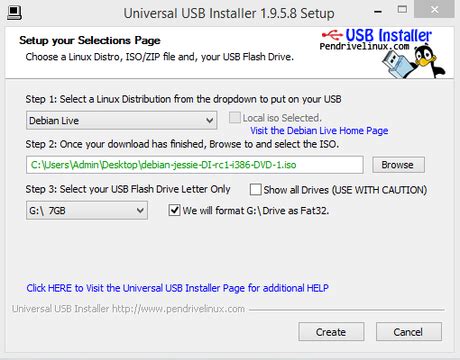
Task: Click the ISO file path field
Action: click(195, 165)
